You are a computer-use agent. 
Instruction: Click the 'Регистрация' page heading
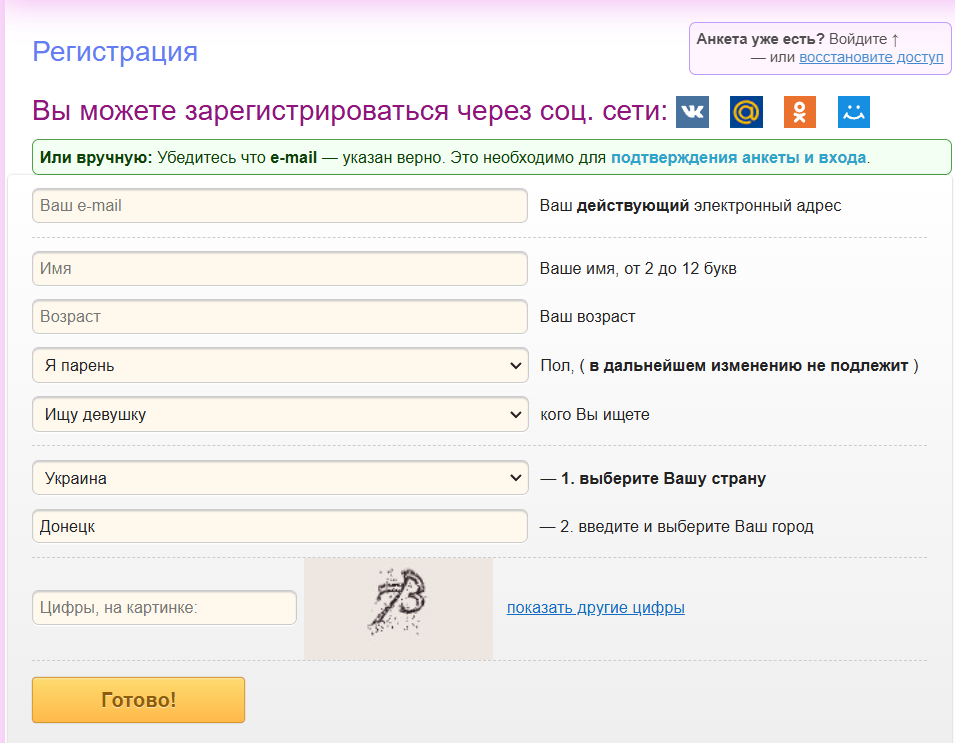pos(115,52)
